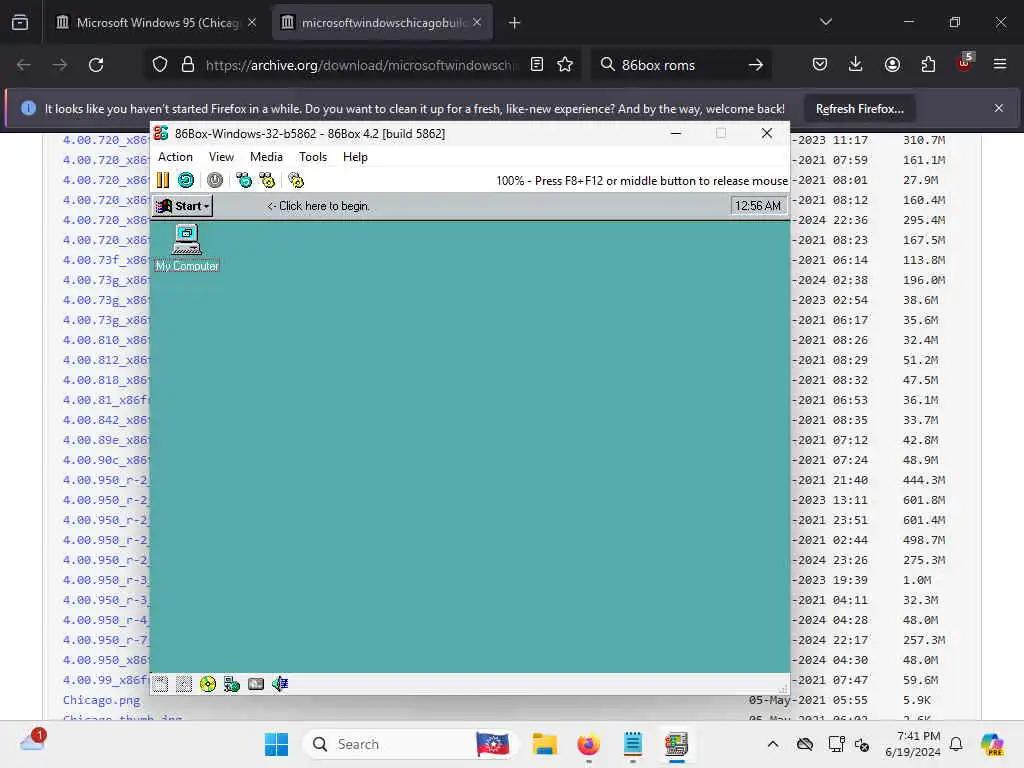Click the Firefox icon in the taskbar

(x=588, y=744)
